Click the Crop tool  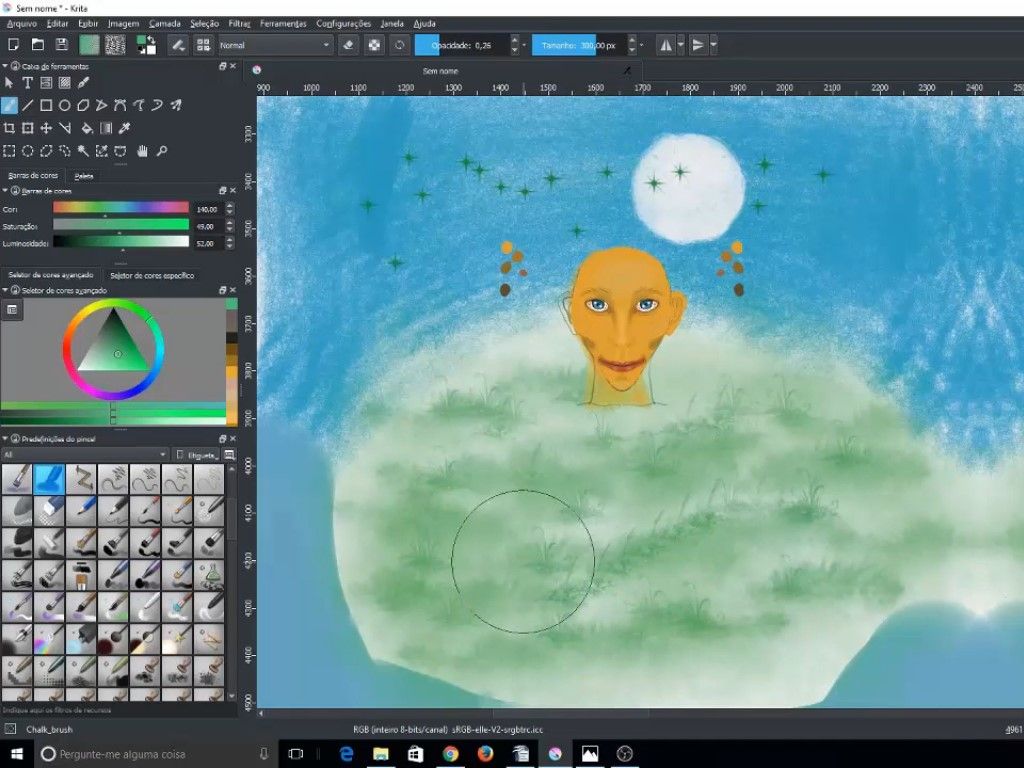click(x=9, y=128)
